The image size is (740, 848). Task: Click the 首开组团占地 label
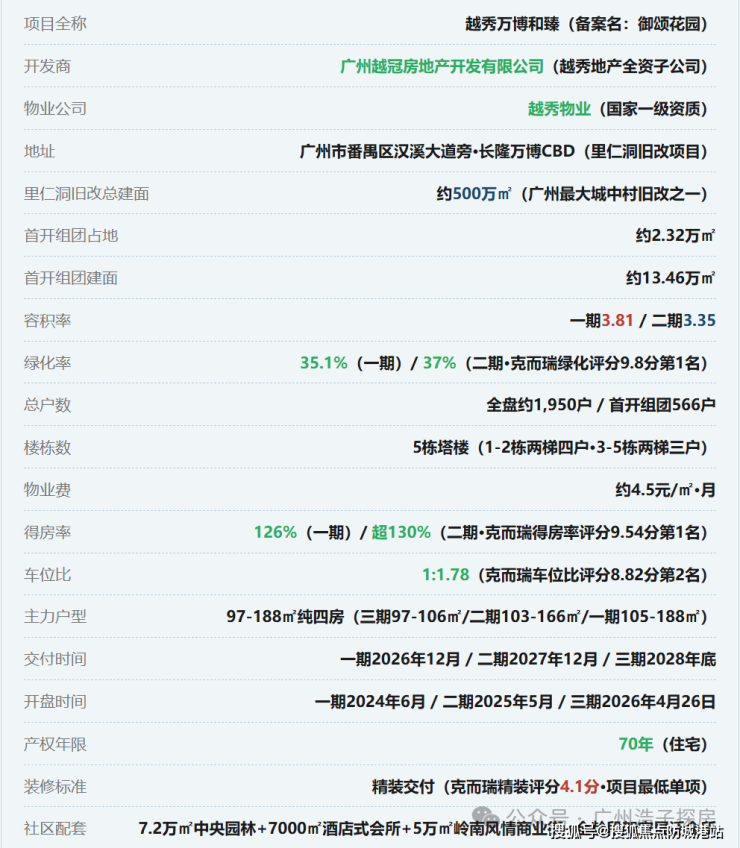click(x=71, y=236)
